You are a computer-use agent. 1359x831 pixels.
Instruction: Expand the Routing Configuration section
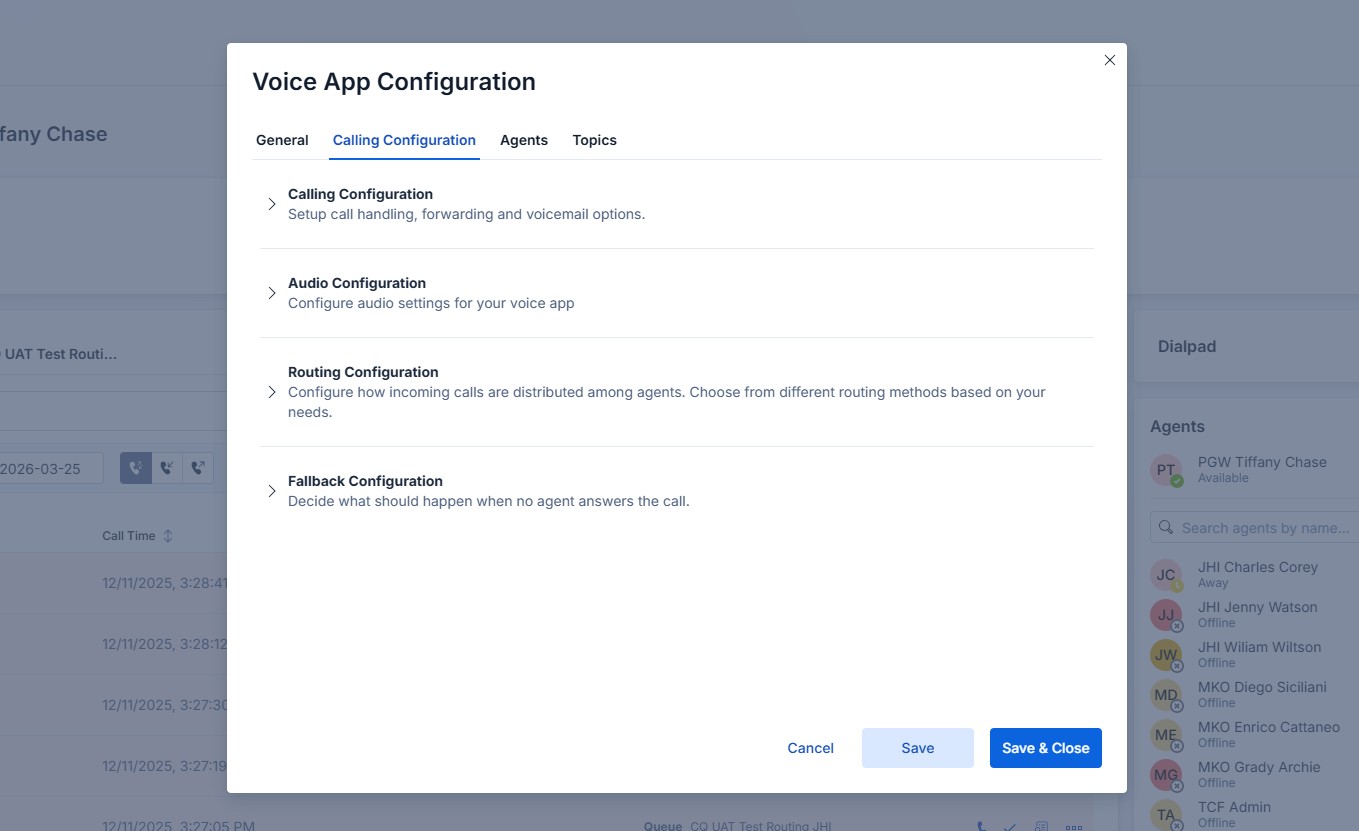click(271, 392)
